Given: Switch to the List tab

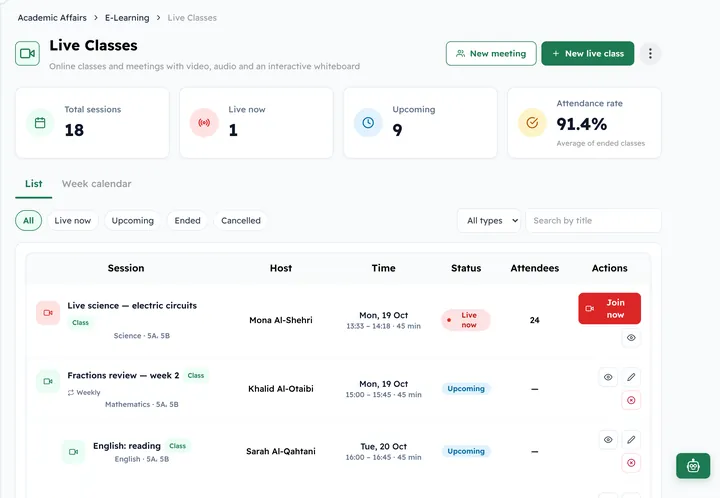Looking at the screenshot, I should click(x=34, y=184).
